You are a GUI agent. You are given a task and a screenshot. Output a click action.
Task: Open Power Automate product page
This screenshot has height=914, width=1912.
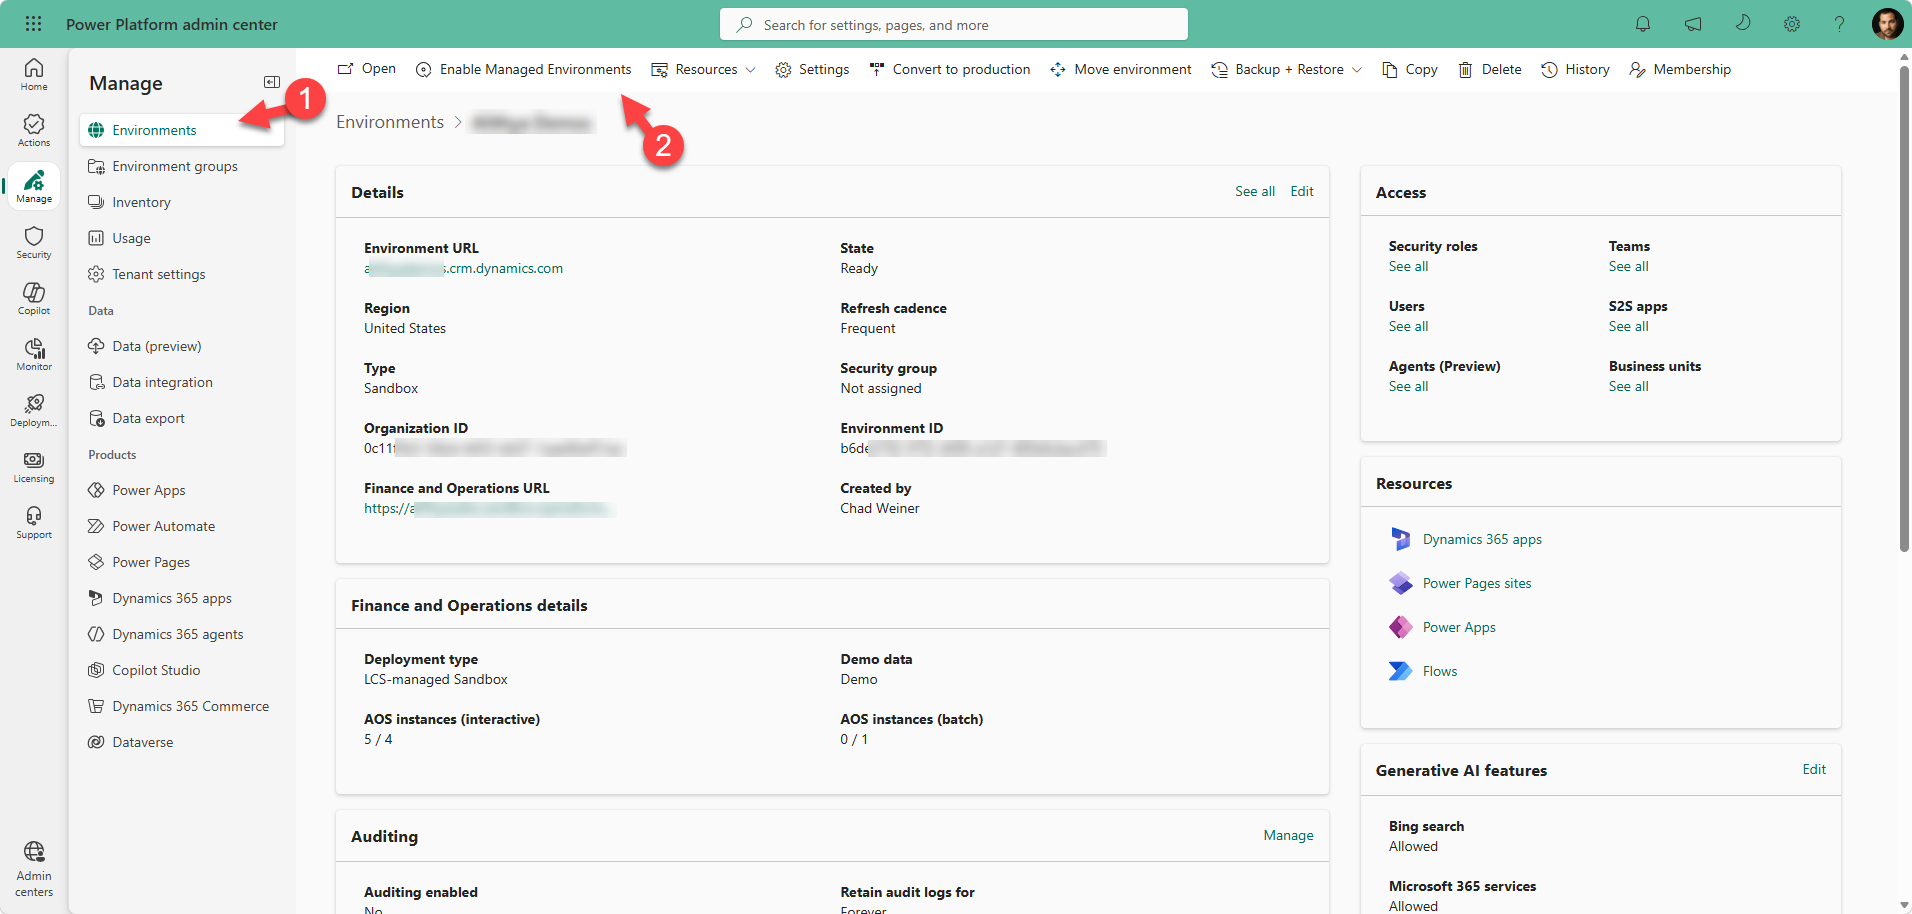coord(181,526)
